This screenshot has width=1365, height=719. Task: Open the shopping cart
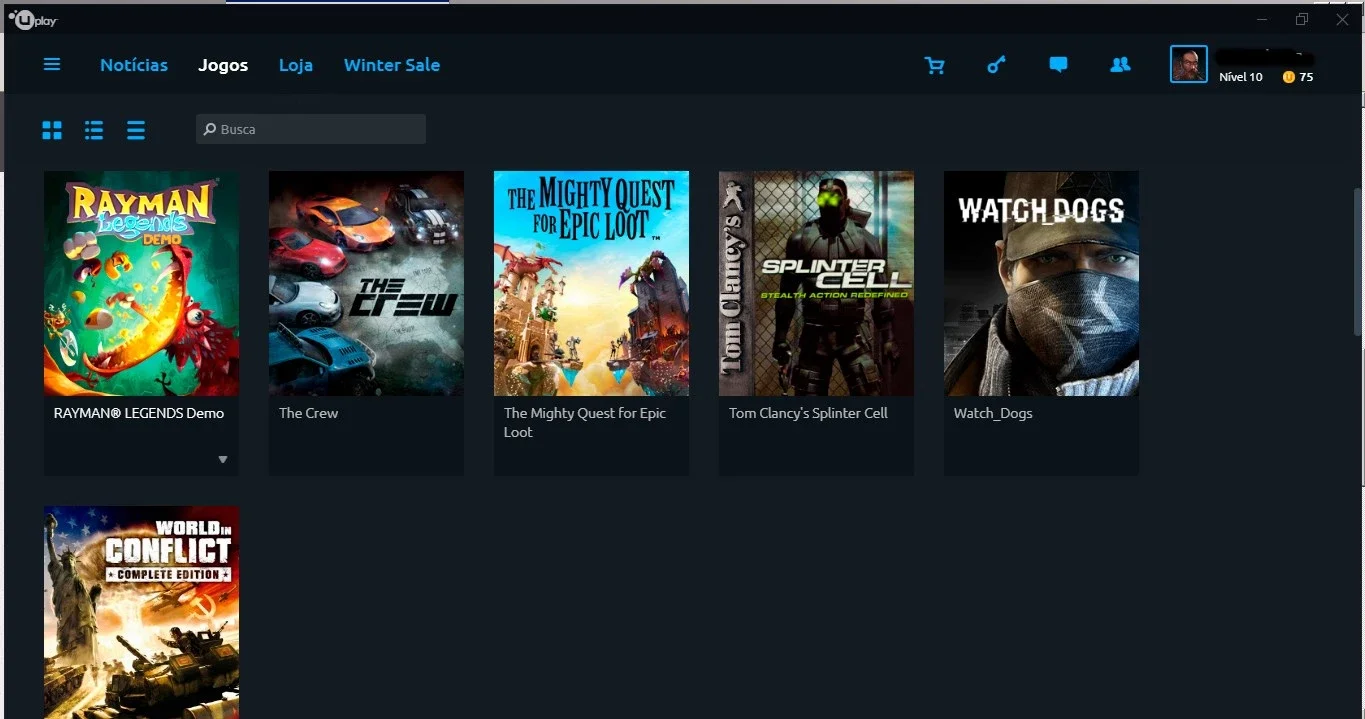point(935,65)
